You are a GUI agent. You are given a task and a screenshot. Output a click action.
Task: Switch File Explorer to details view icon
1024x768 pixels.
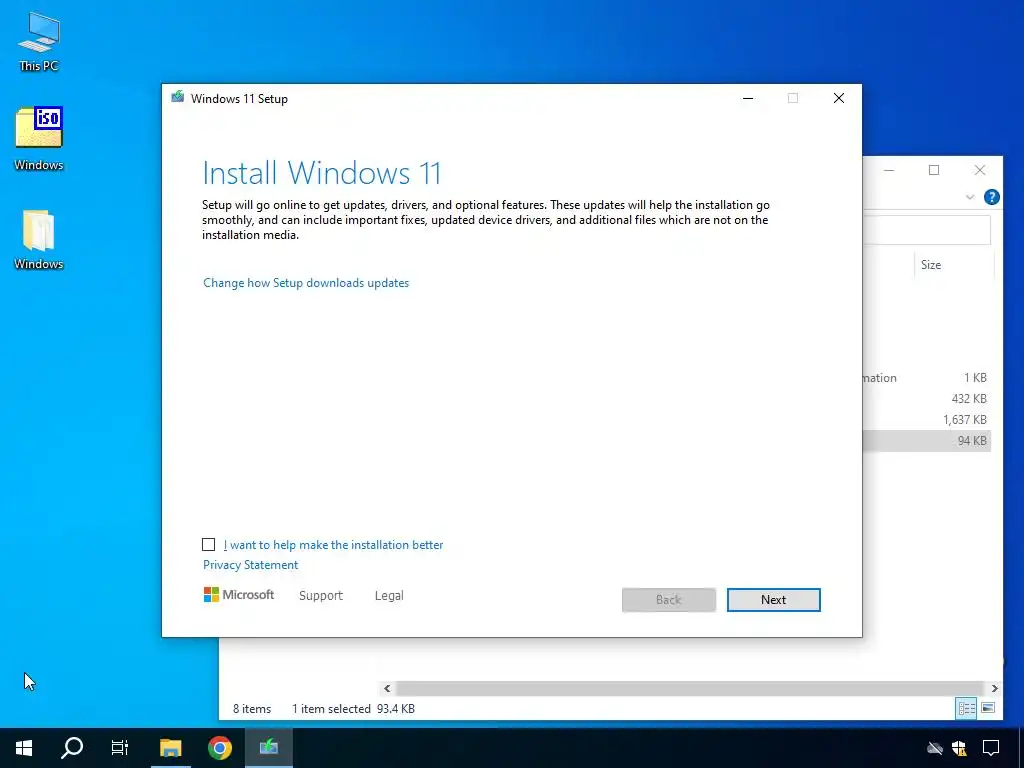click(x=967, y=709)
